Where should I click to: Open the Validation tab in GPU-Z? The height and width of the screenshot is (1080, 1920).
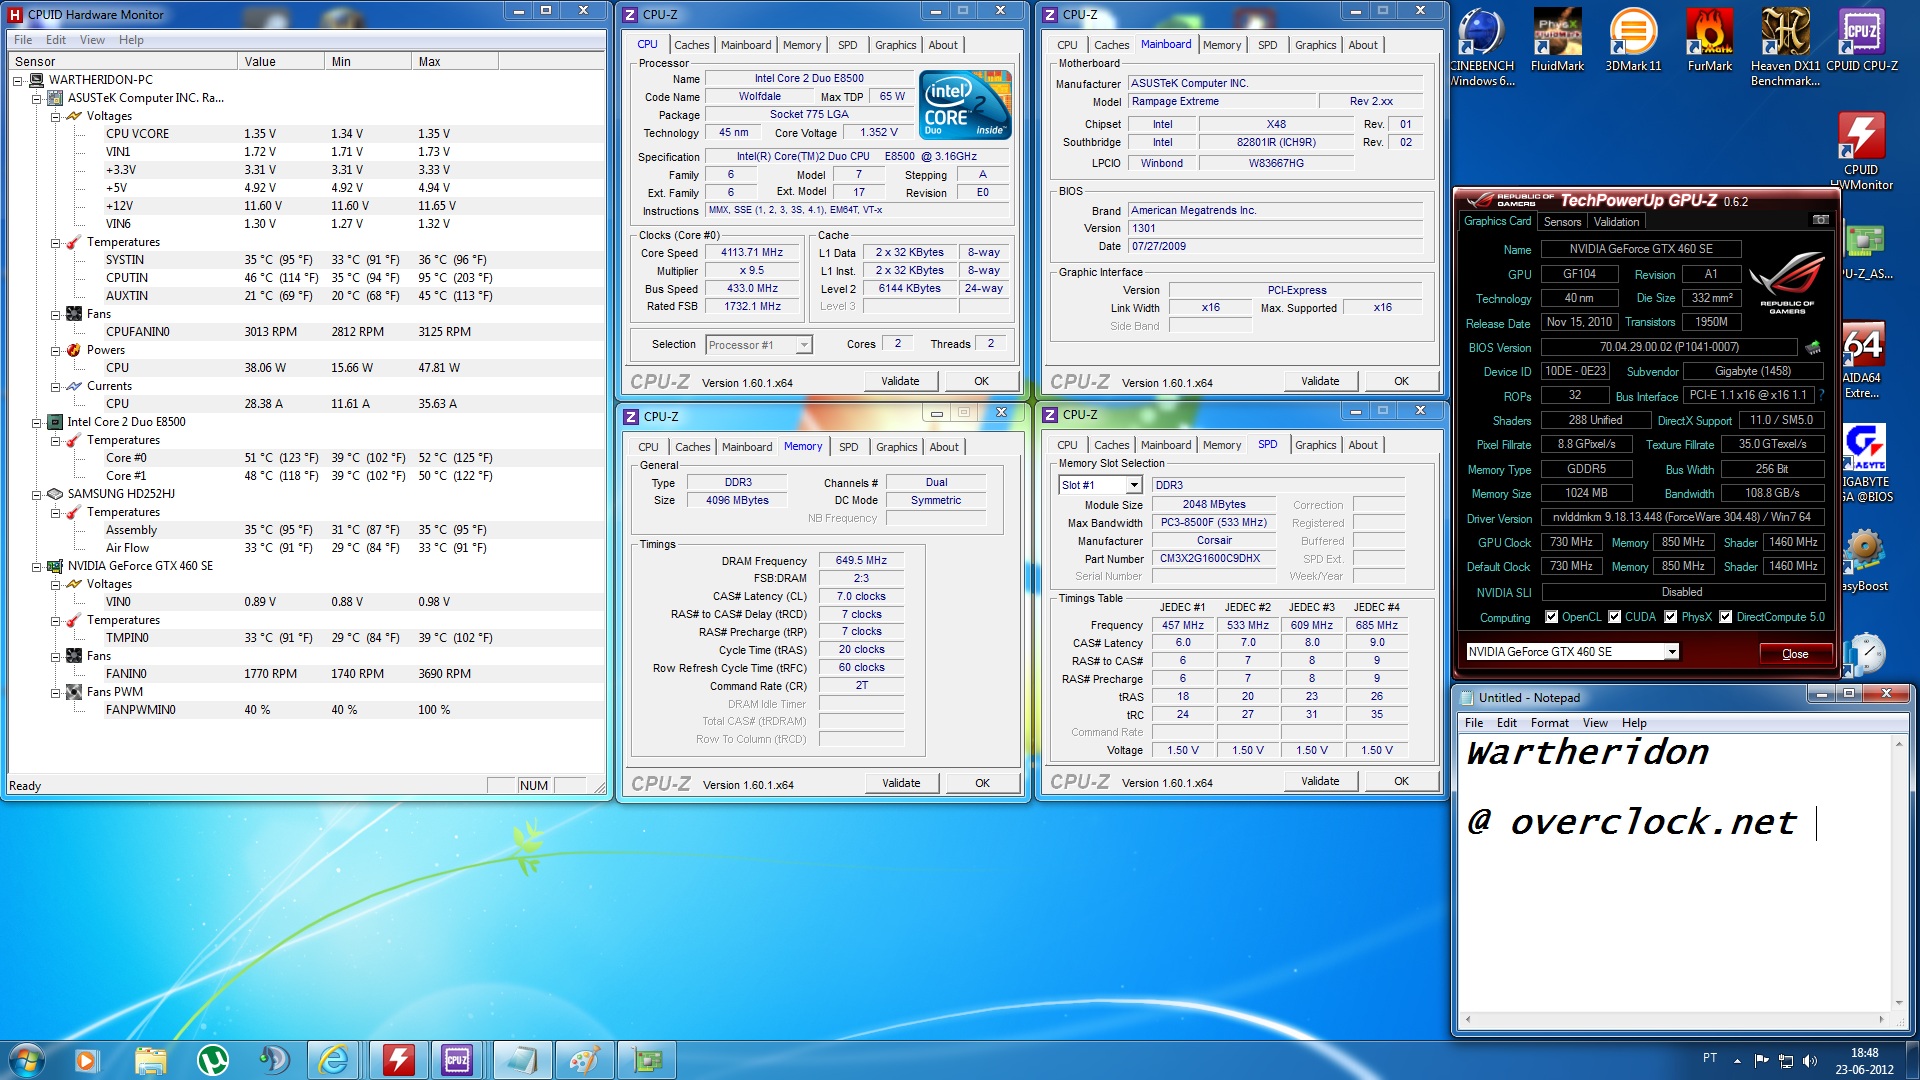click(x=1616, y=222)
